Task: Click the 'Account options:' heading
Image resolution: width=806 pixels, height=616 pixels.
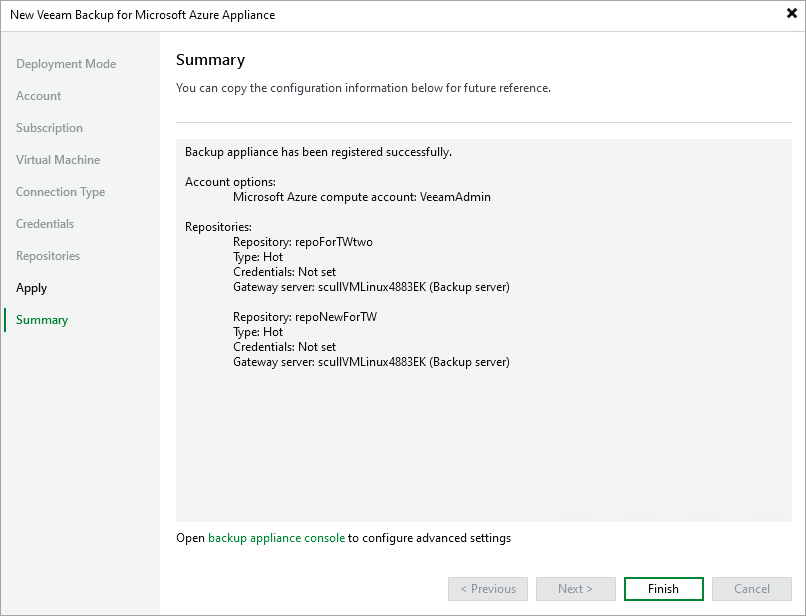Action: pyautogui.click(x=230, y=182)
